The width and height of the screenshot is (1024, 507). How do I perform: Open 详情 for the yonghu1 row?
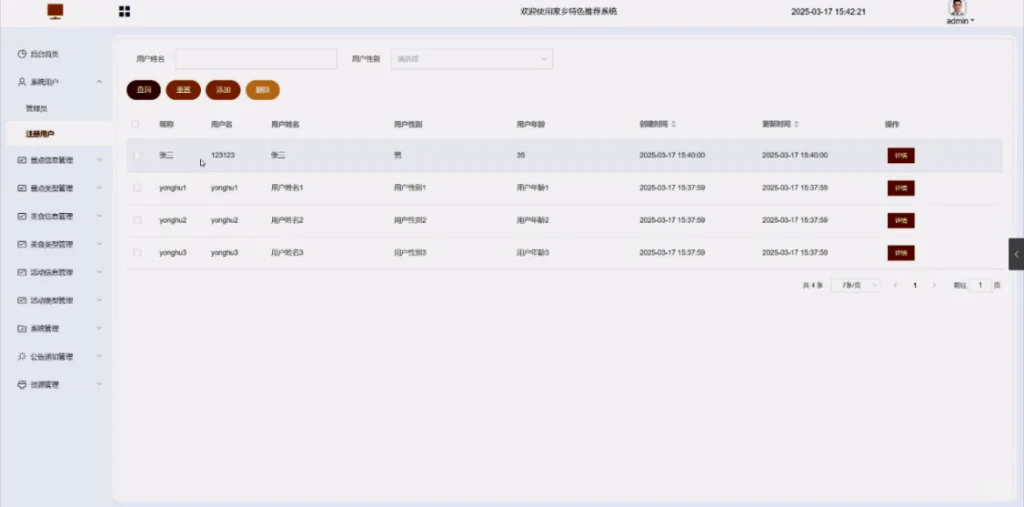[x=901, y=188]
